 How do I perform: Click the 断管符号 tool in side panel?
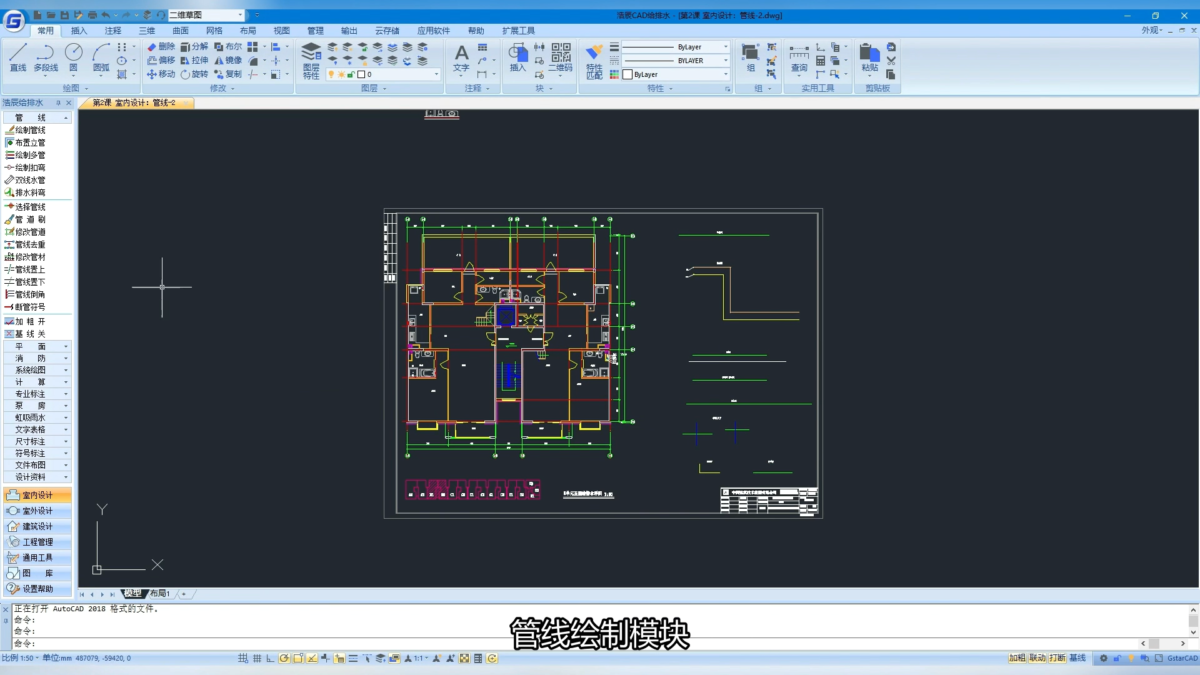pos(25,307)
